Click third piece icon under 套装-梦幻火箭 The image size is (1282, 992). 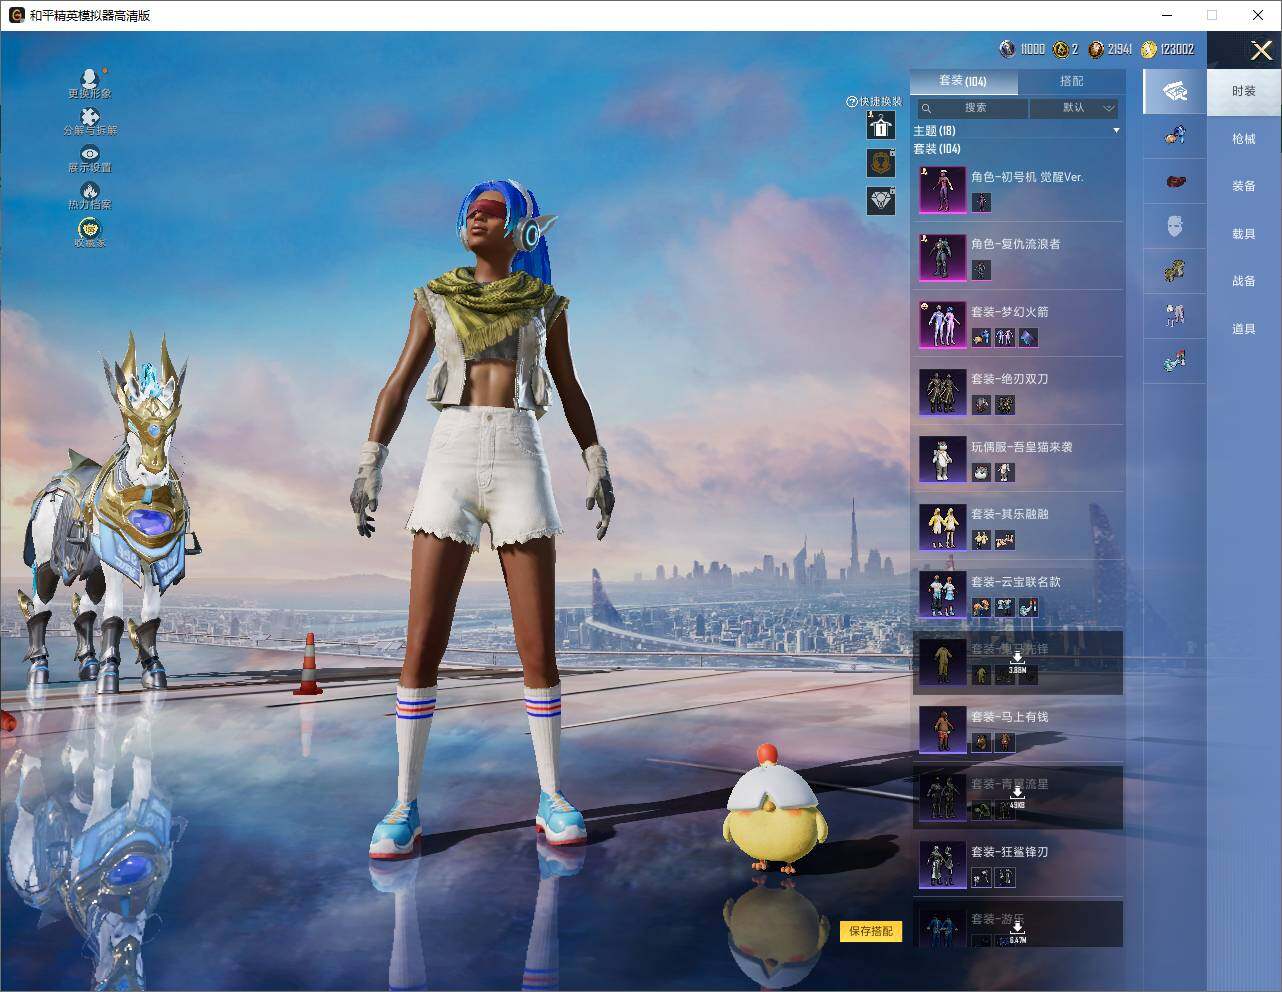click(x=1028, y=338)
